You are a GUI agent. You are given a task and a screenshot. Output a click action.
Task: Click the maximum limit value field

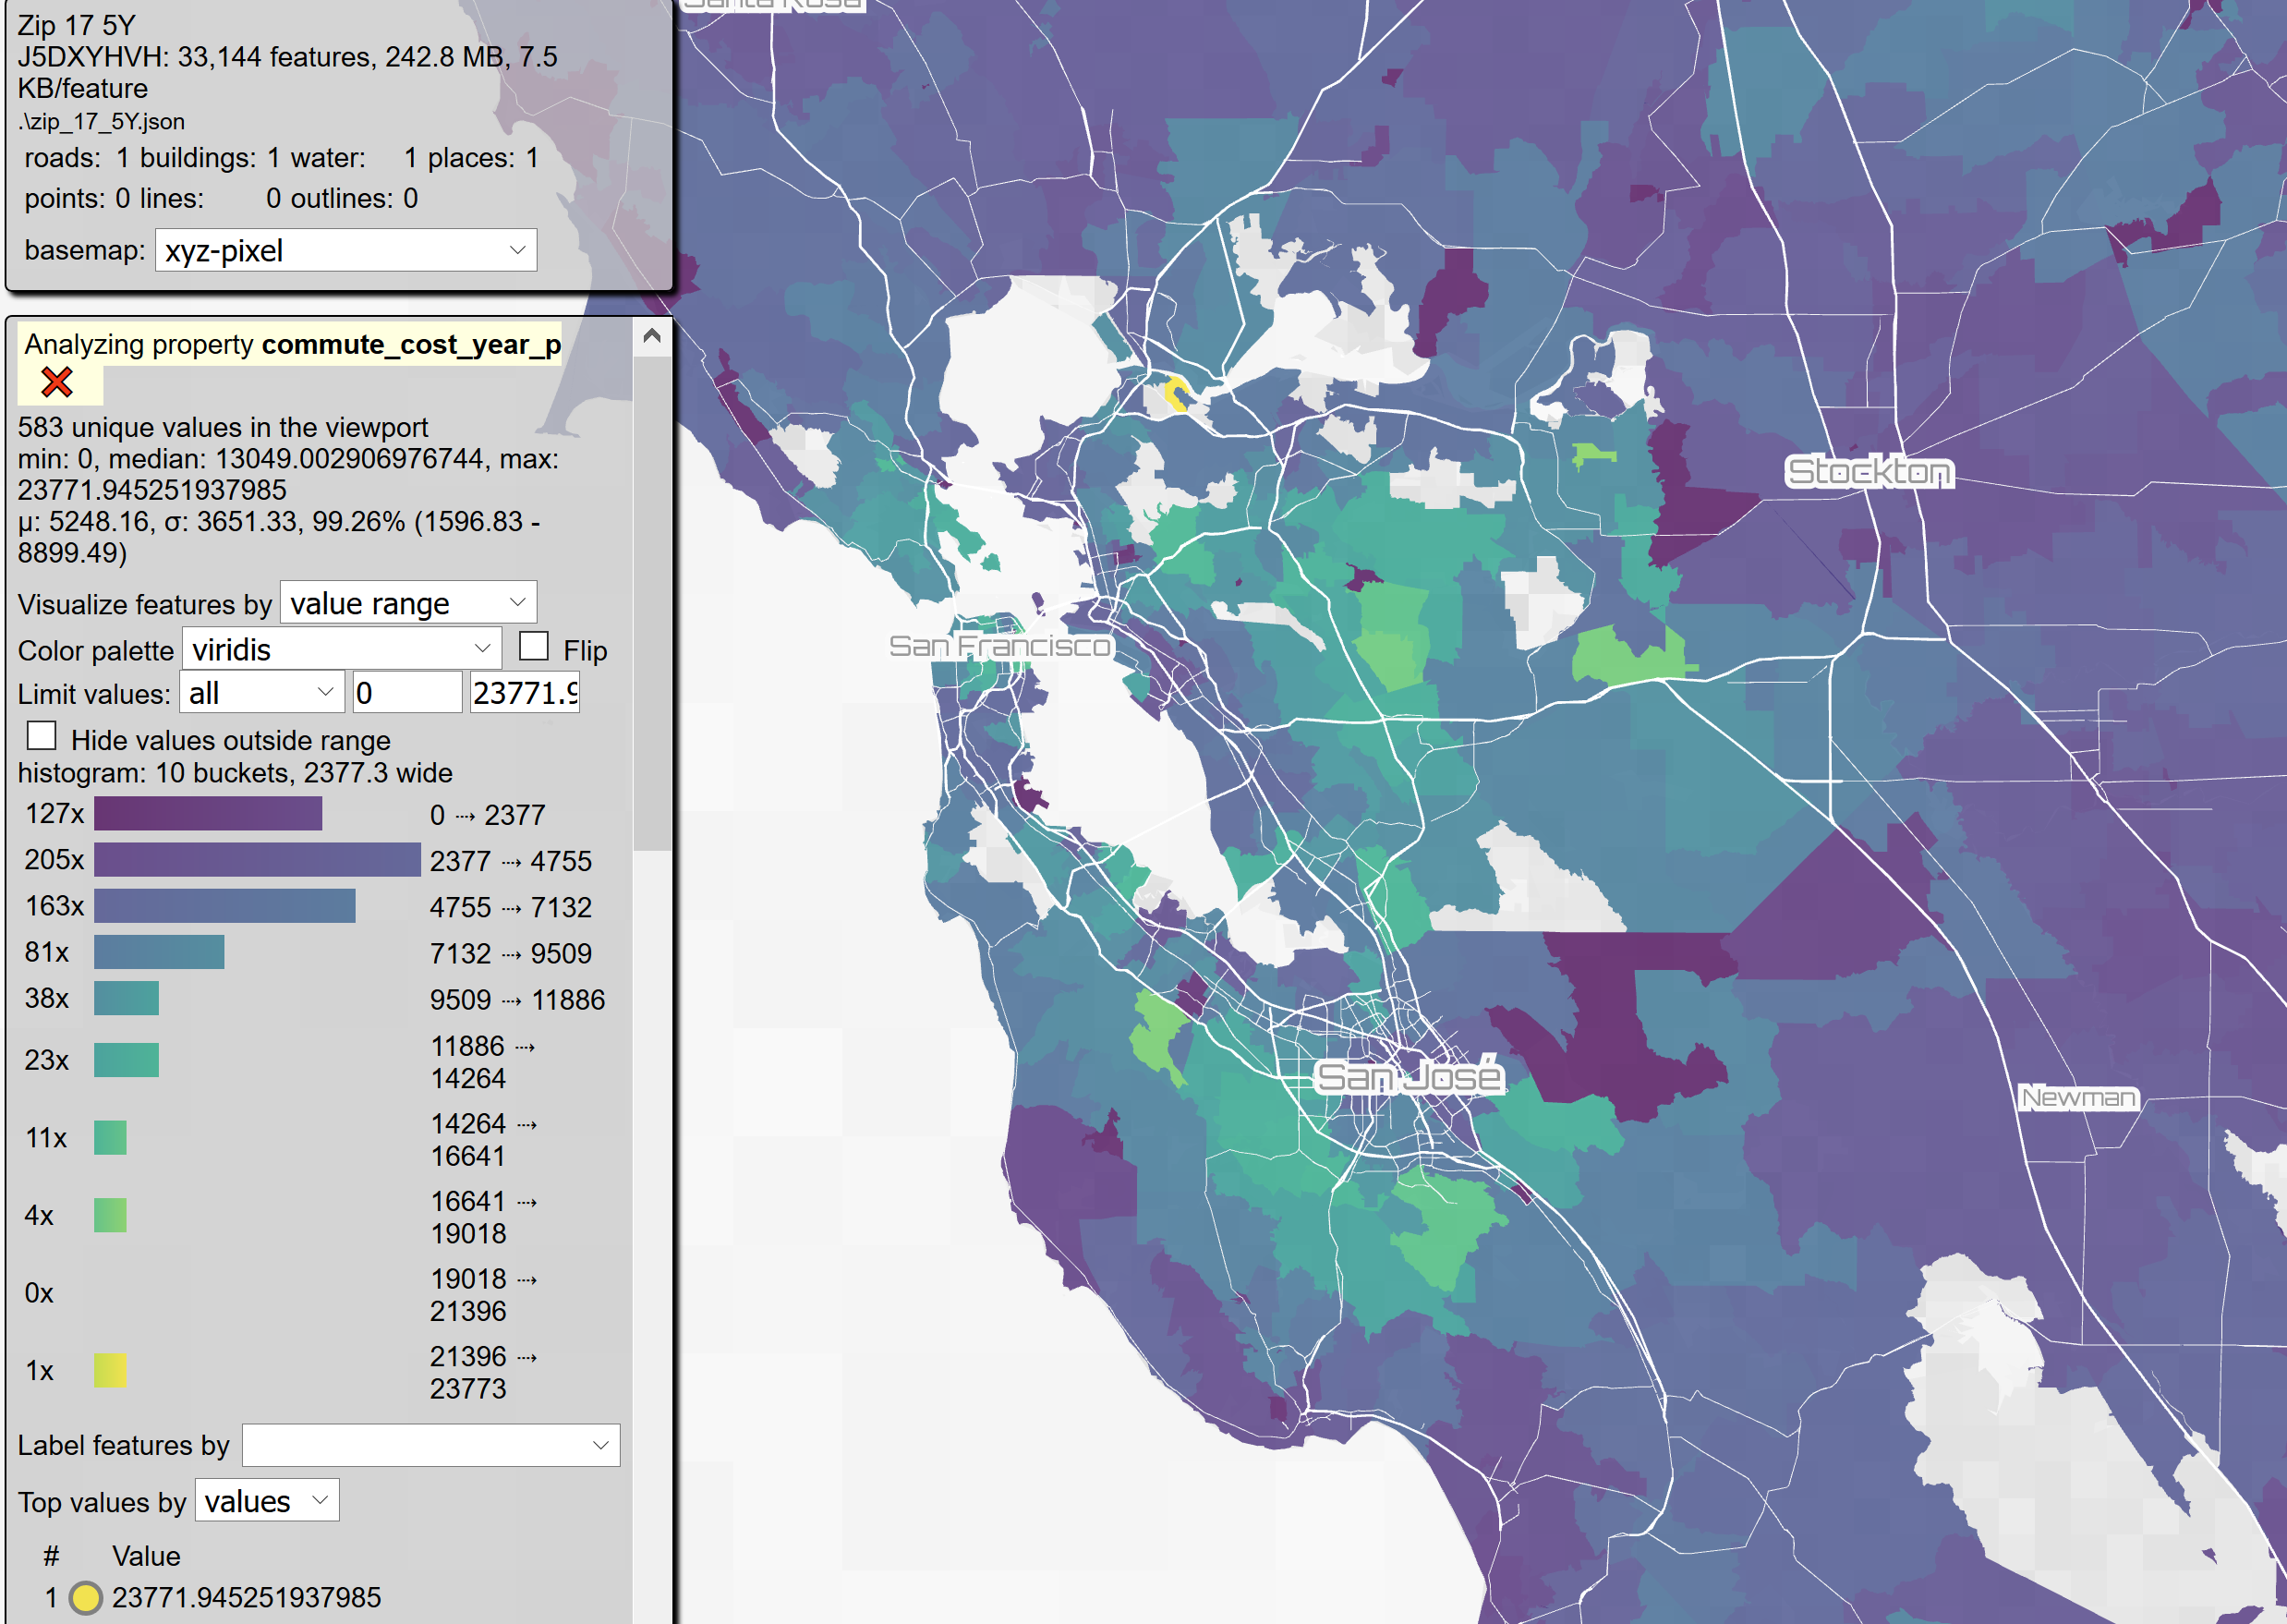coord(525,692)
